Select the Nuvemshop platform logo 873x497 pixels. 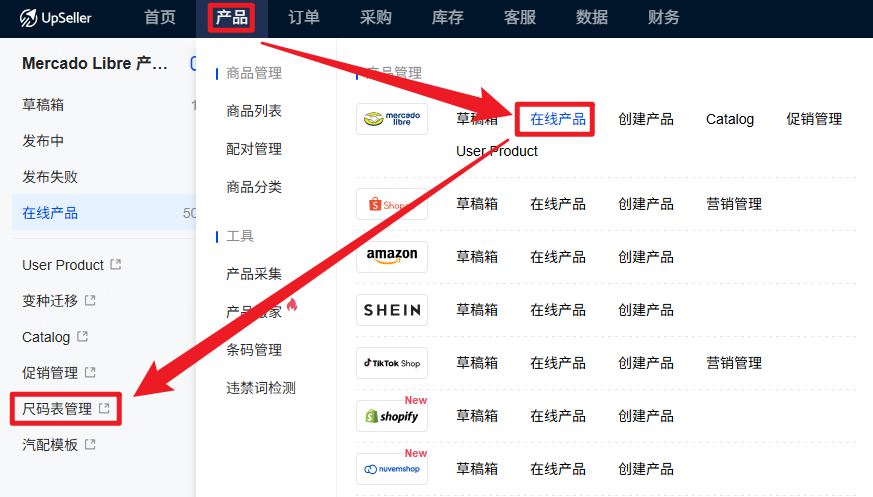pyautogui.click(x=391, y=469)
